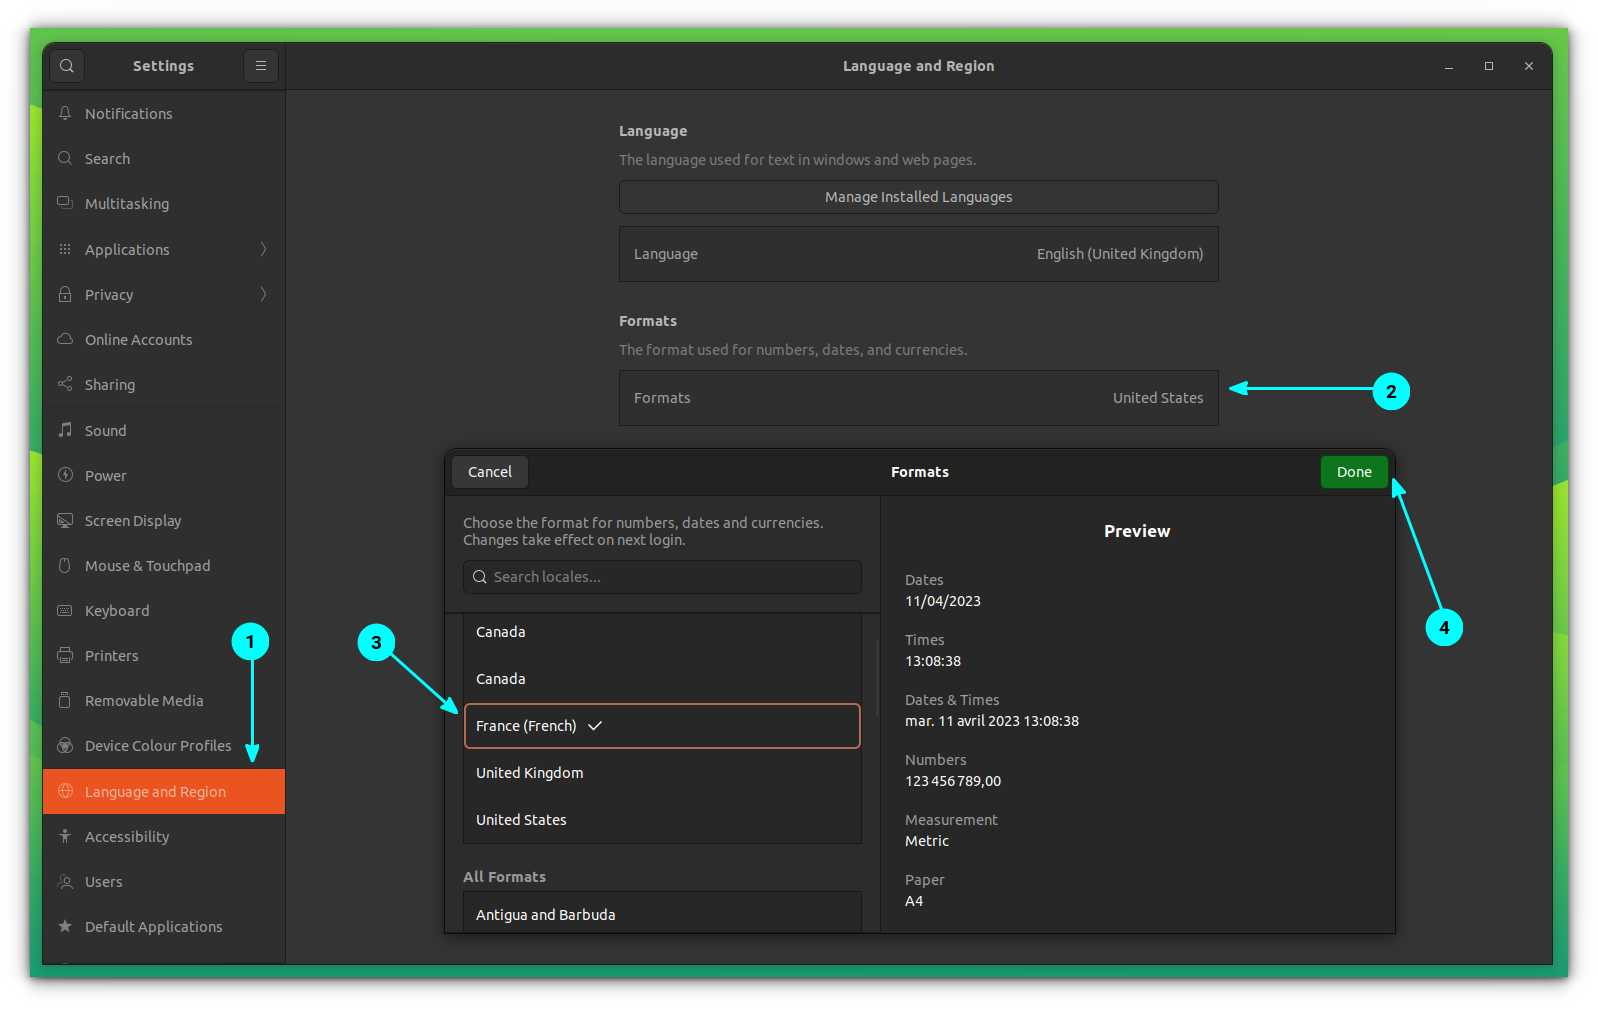Click the Notifications bell icon
Viewport: 1598px width, 1009px height.
point(65,113)
